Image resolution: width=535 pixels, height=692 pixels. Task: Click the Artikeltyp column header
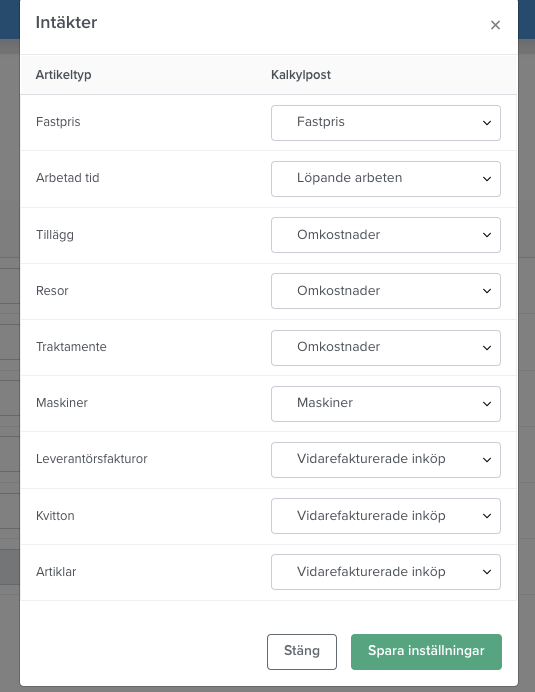pyautogui.click(x=64, y=75)
